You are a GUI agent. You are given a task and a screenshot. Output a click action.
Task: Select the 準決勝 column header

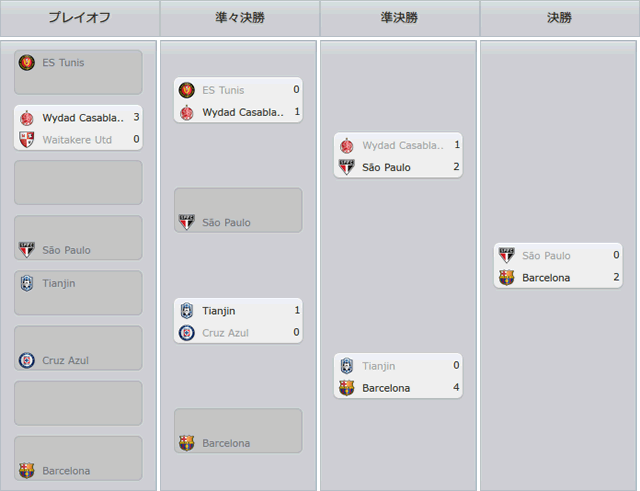pos(400,18)
